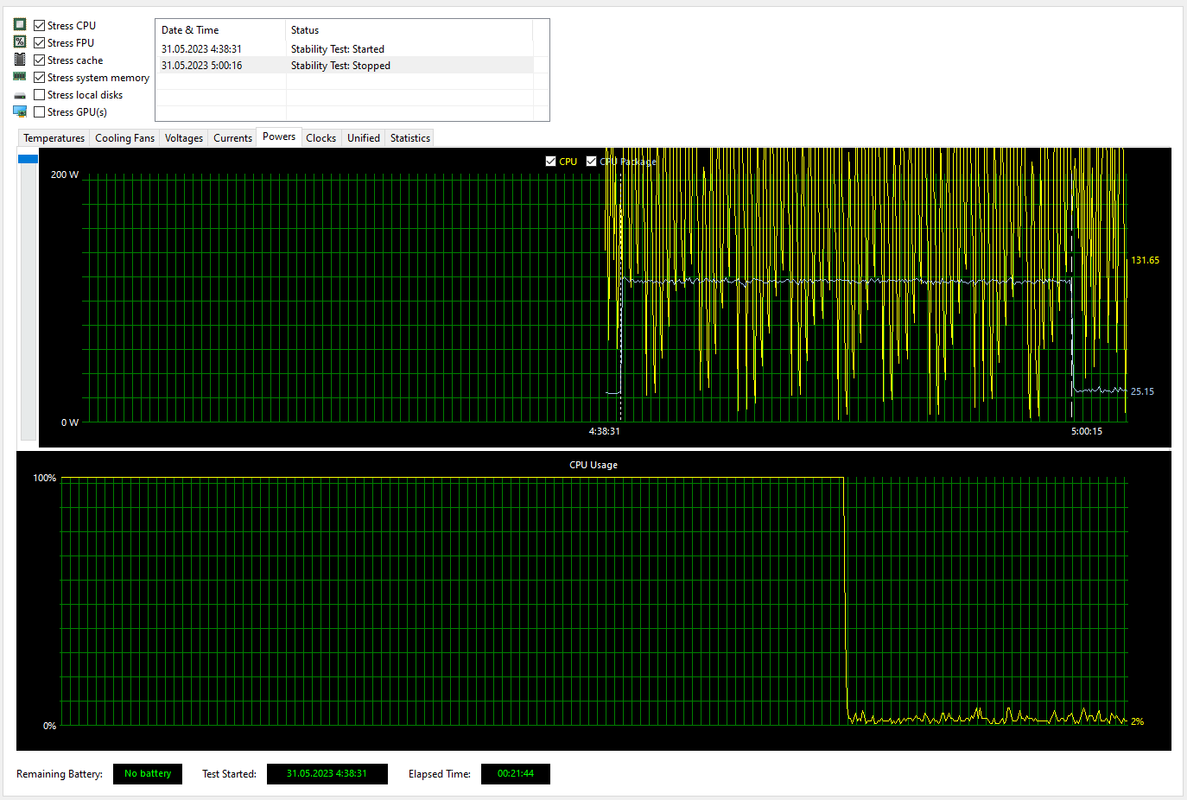Open the Cooling Fans tab
This screenshot has width=1187, height=800.
[124, 138]
